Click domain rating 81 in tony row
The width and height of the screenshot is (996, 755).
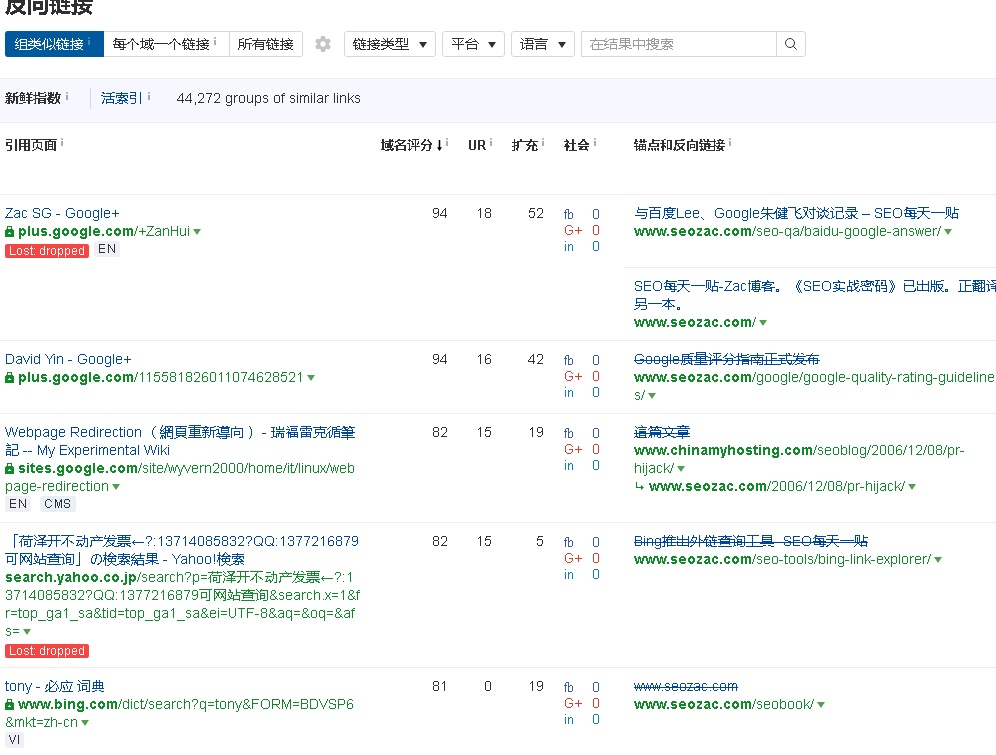[440, 686]
